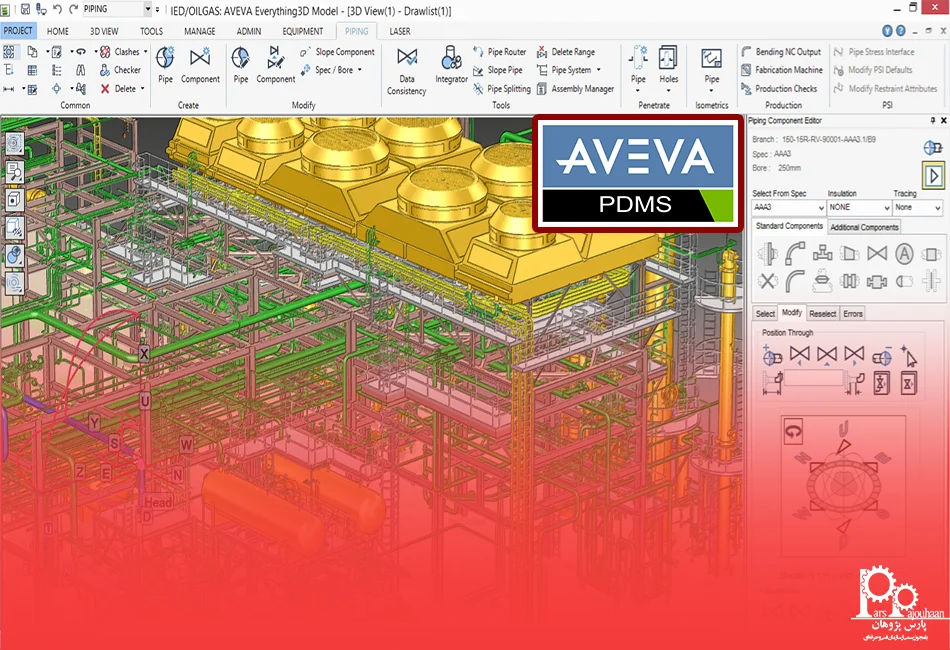Choose the valve component in Standard Components
This screenshot has height=650, width=950.
click(877, 253)
